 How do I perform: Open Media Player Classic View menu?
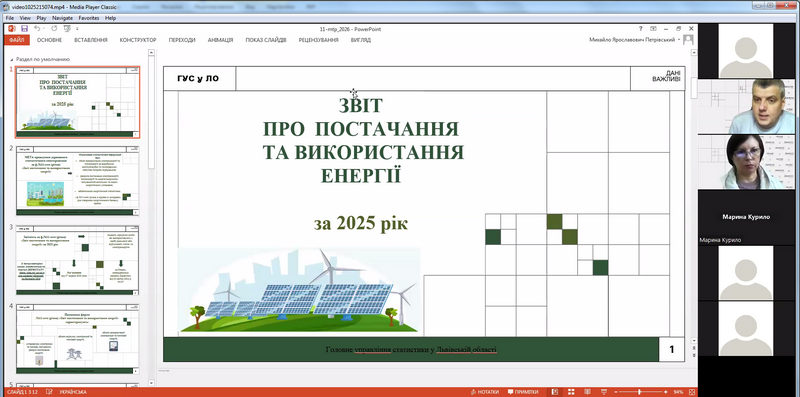point(25,18)
